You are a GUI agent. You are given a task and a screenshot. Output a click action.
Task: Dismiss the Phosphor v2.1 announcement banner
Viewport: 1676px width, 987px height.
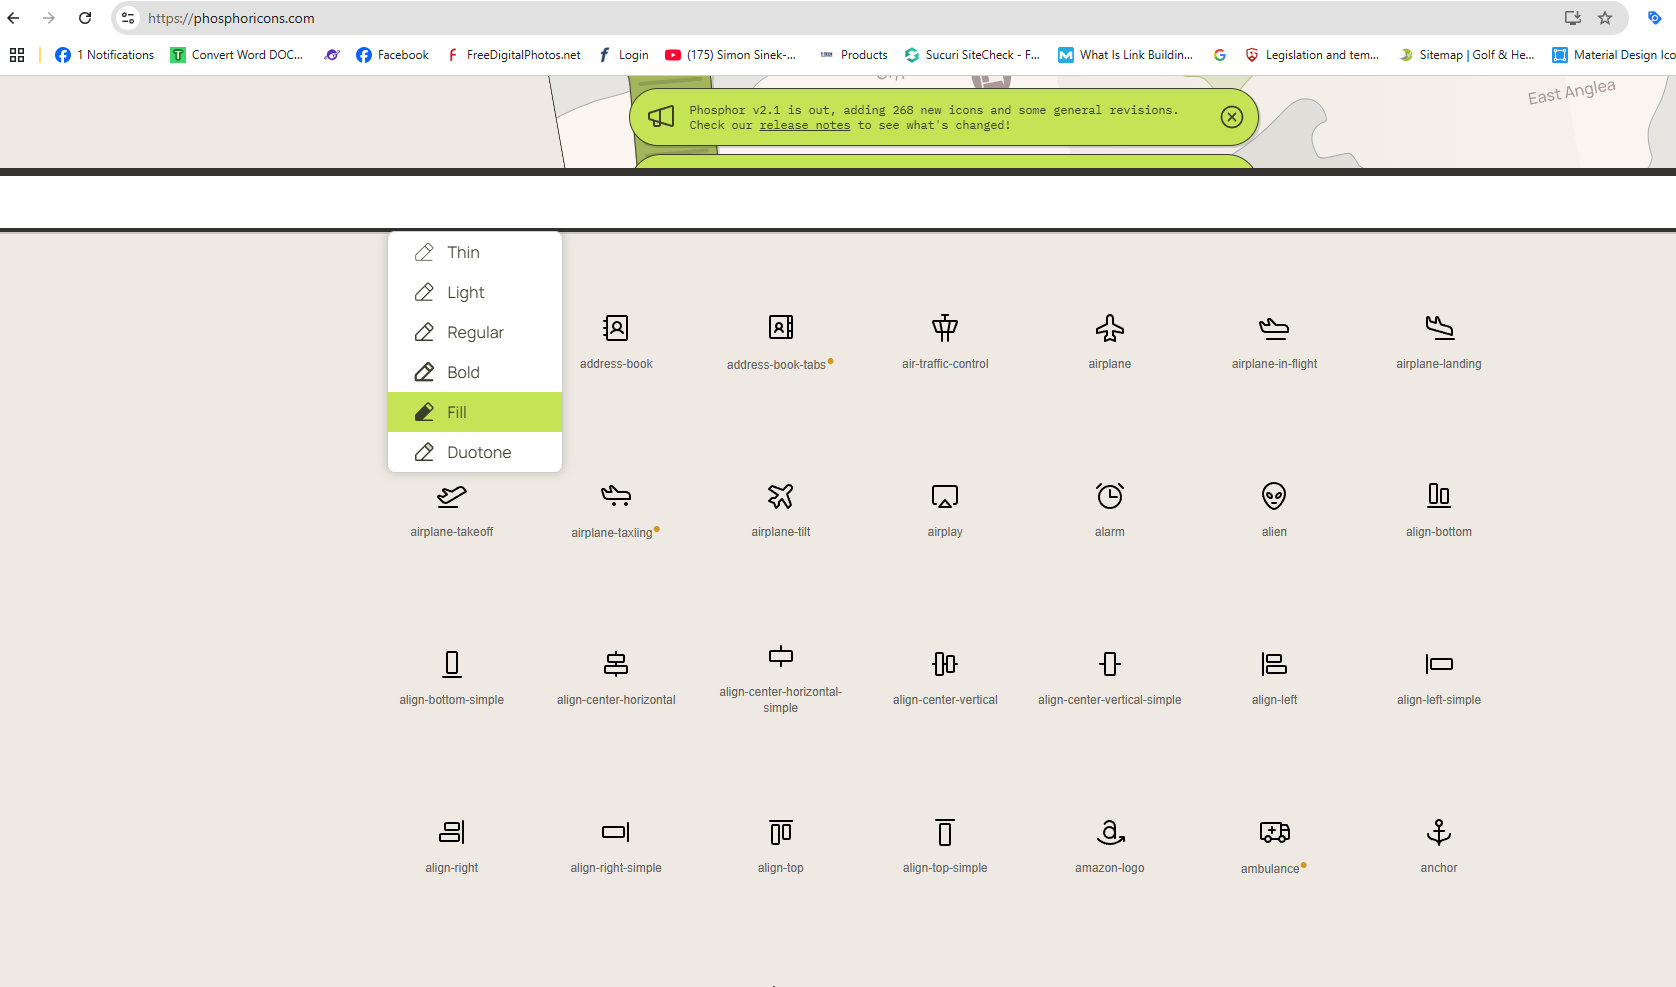[1231, 117]
